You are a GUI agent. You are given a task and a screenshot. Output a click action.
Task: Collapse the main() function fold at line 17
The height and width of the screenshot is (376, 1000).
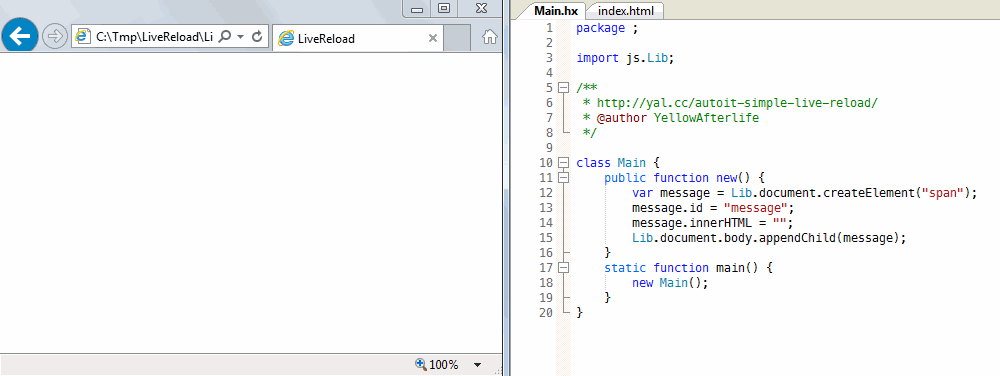tap(563, 268)
